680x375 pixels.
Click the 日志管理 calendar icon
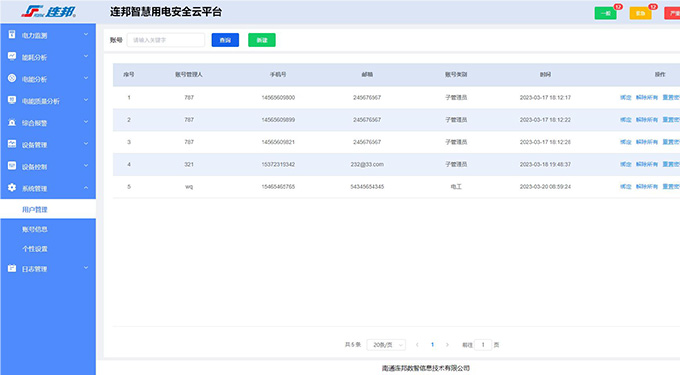[x=12, y=268]
